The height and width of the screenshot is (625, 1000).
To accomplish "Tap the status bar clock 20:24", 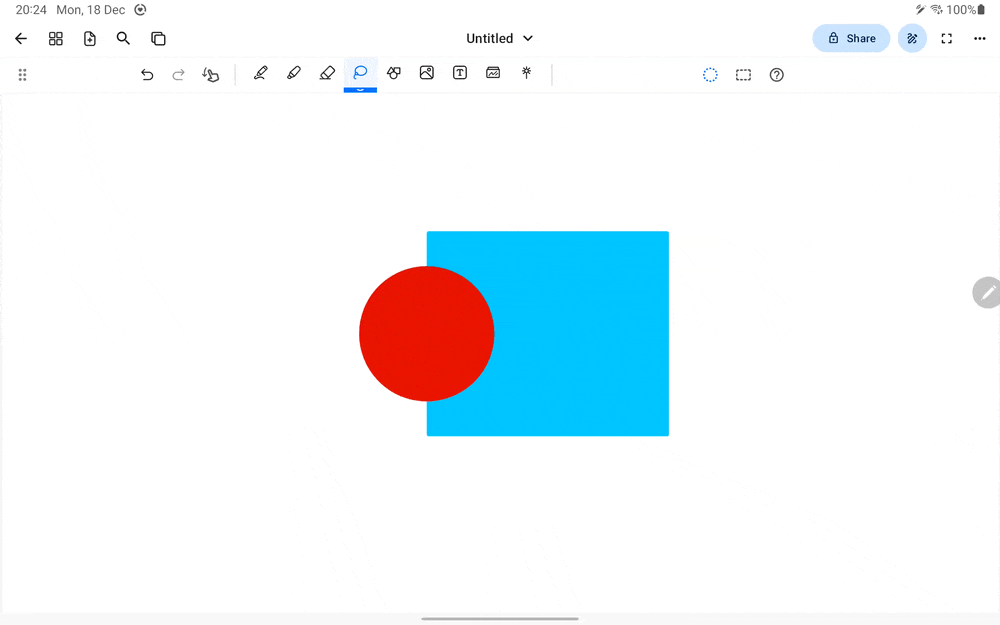I will tap(31, 10).
